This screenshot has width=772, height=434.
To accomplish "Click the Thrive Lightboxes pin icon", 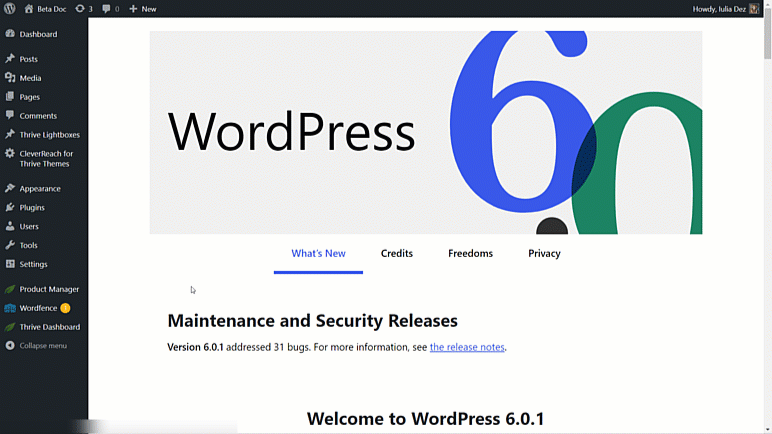I will (x=10, y=134).
